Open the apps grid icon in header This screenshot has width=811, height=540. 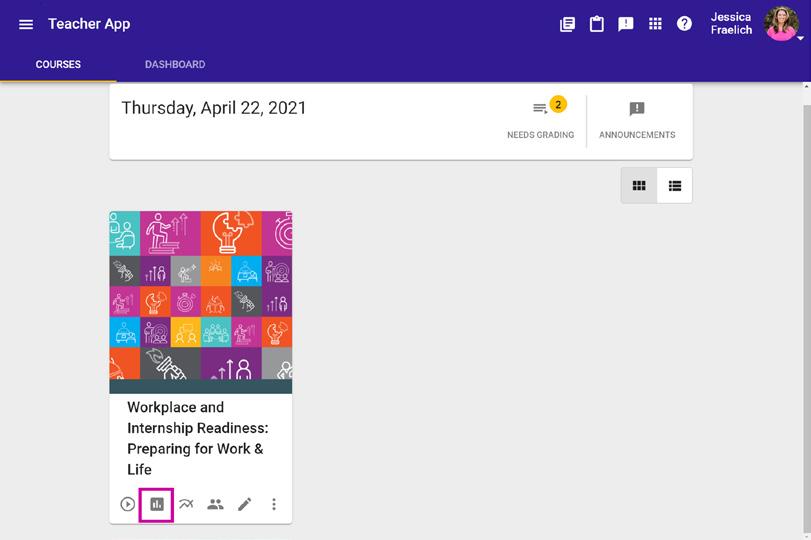point(655,24)
